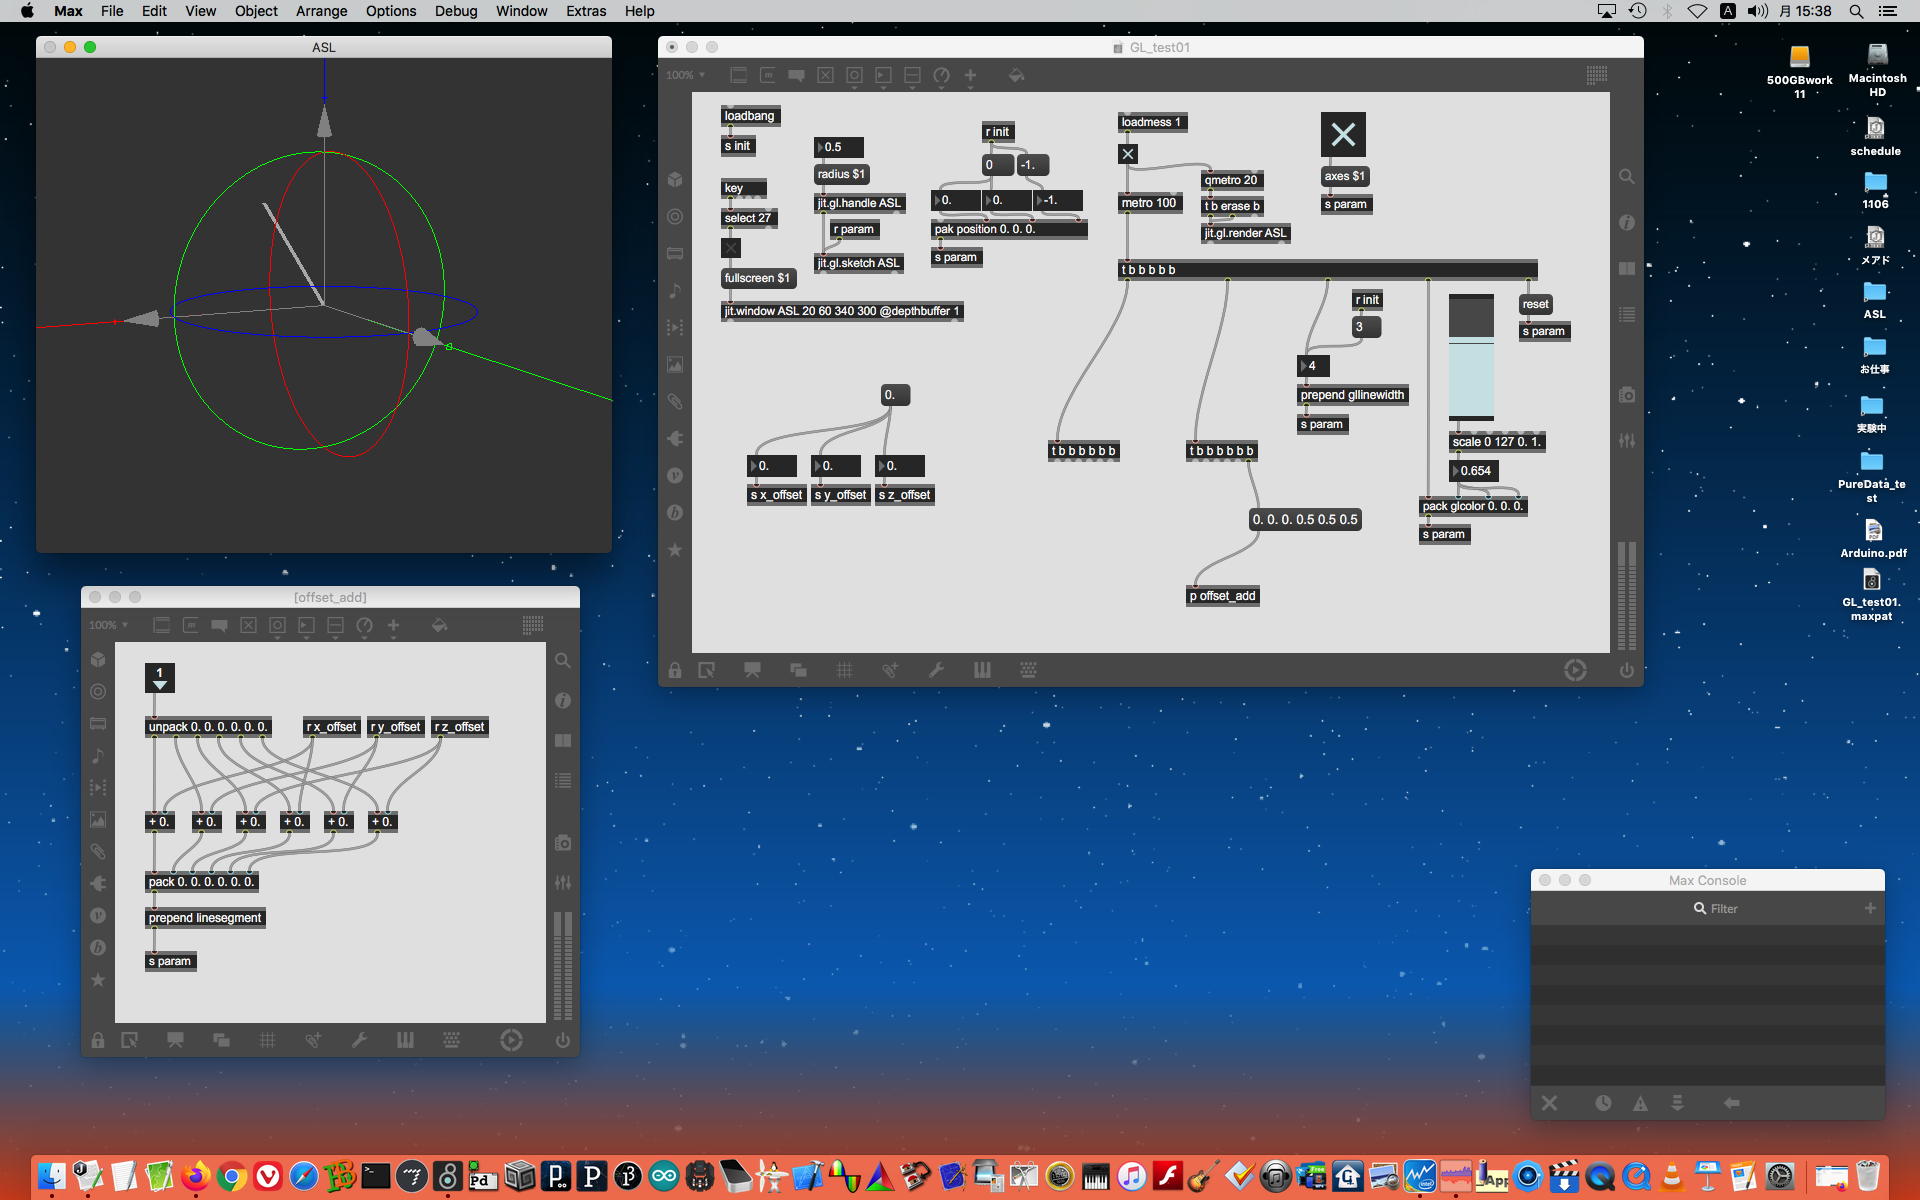Open presentation mode in offset_add window
Screen dimensions: 1920x1200
pos(175,1040)
